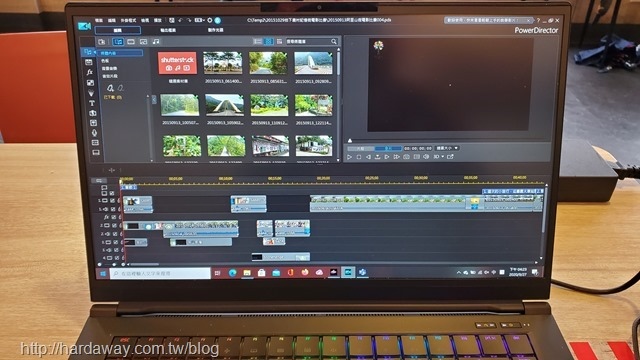Open the 檔案 menu
Viewport: 640px width, 360px height.
[x=99, y=20]
